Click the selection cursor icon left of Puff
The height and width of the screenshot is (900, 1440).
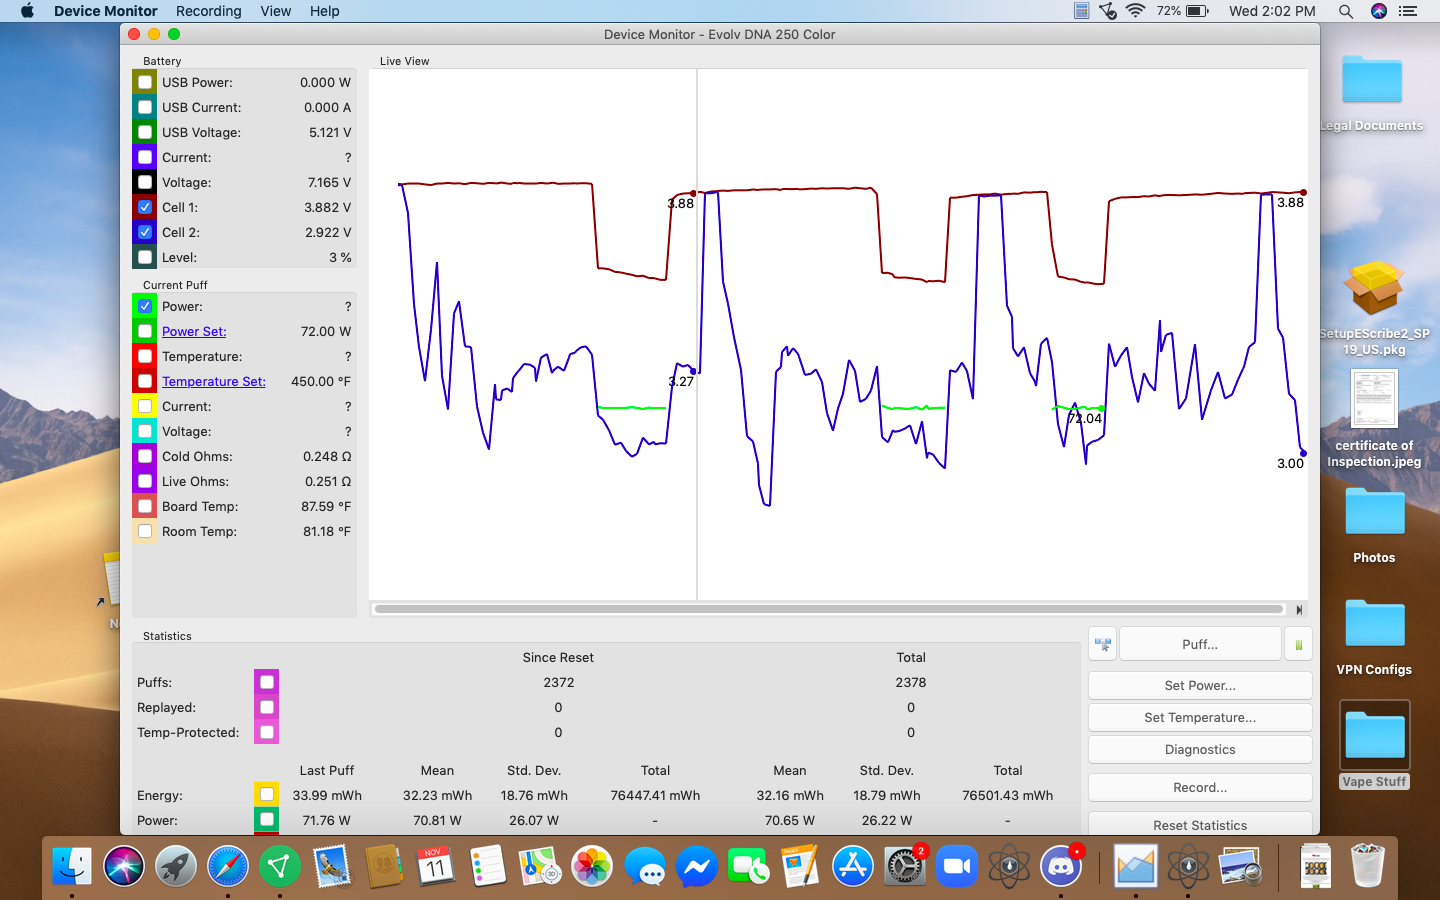pyautogui.click(x=1103, y=645)
